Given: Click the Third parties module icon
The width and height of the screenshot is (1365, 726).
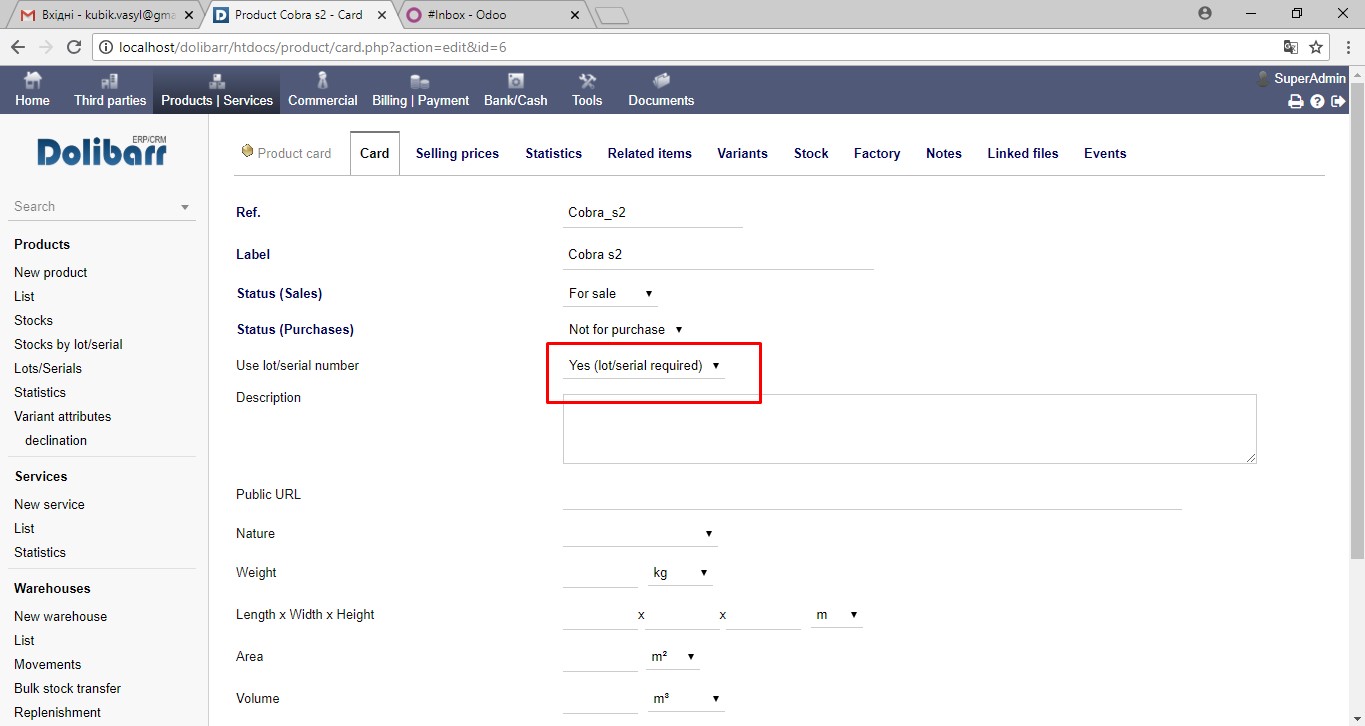Looking at the screenshot, I should 110,89.
